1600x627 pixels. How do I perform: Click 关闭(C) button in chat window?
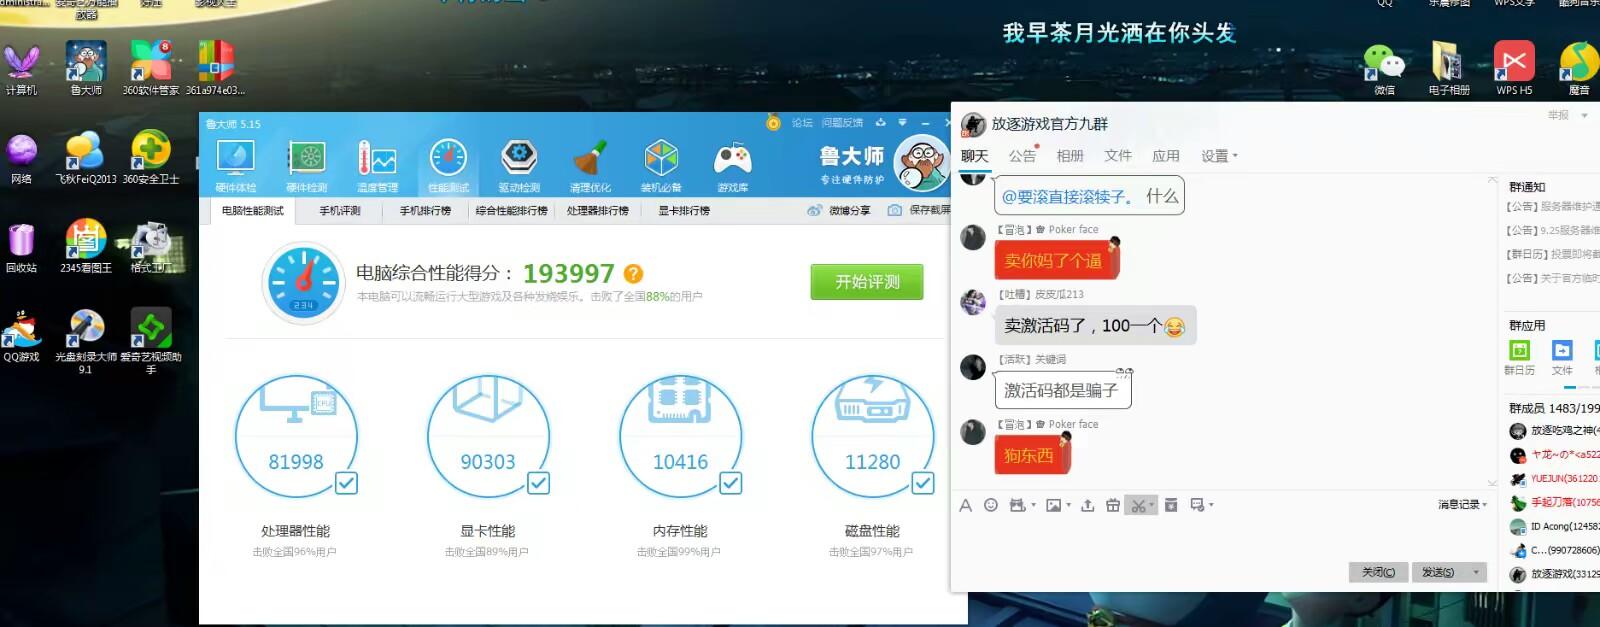click(x=1378, y=572)
